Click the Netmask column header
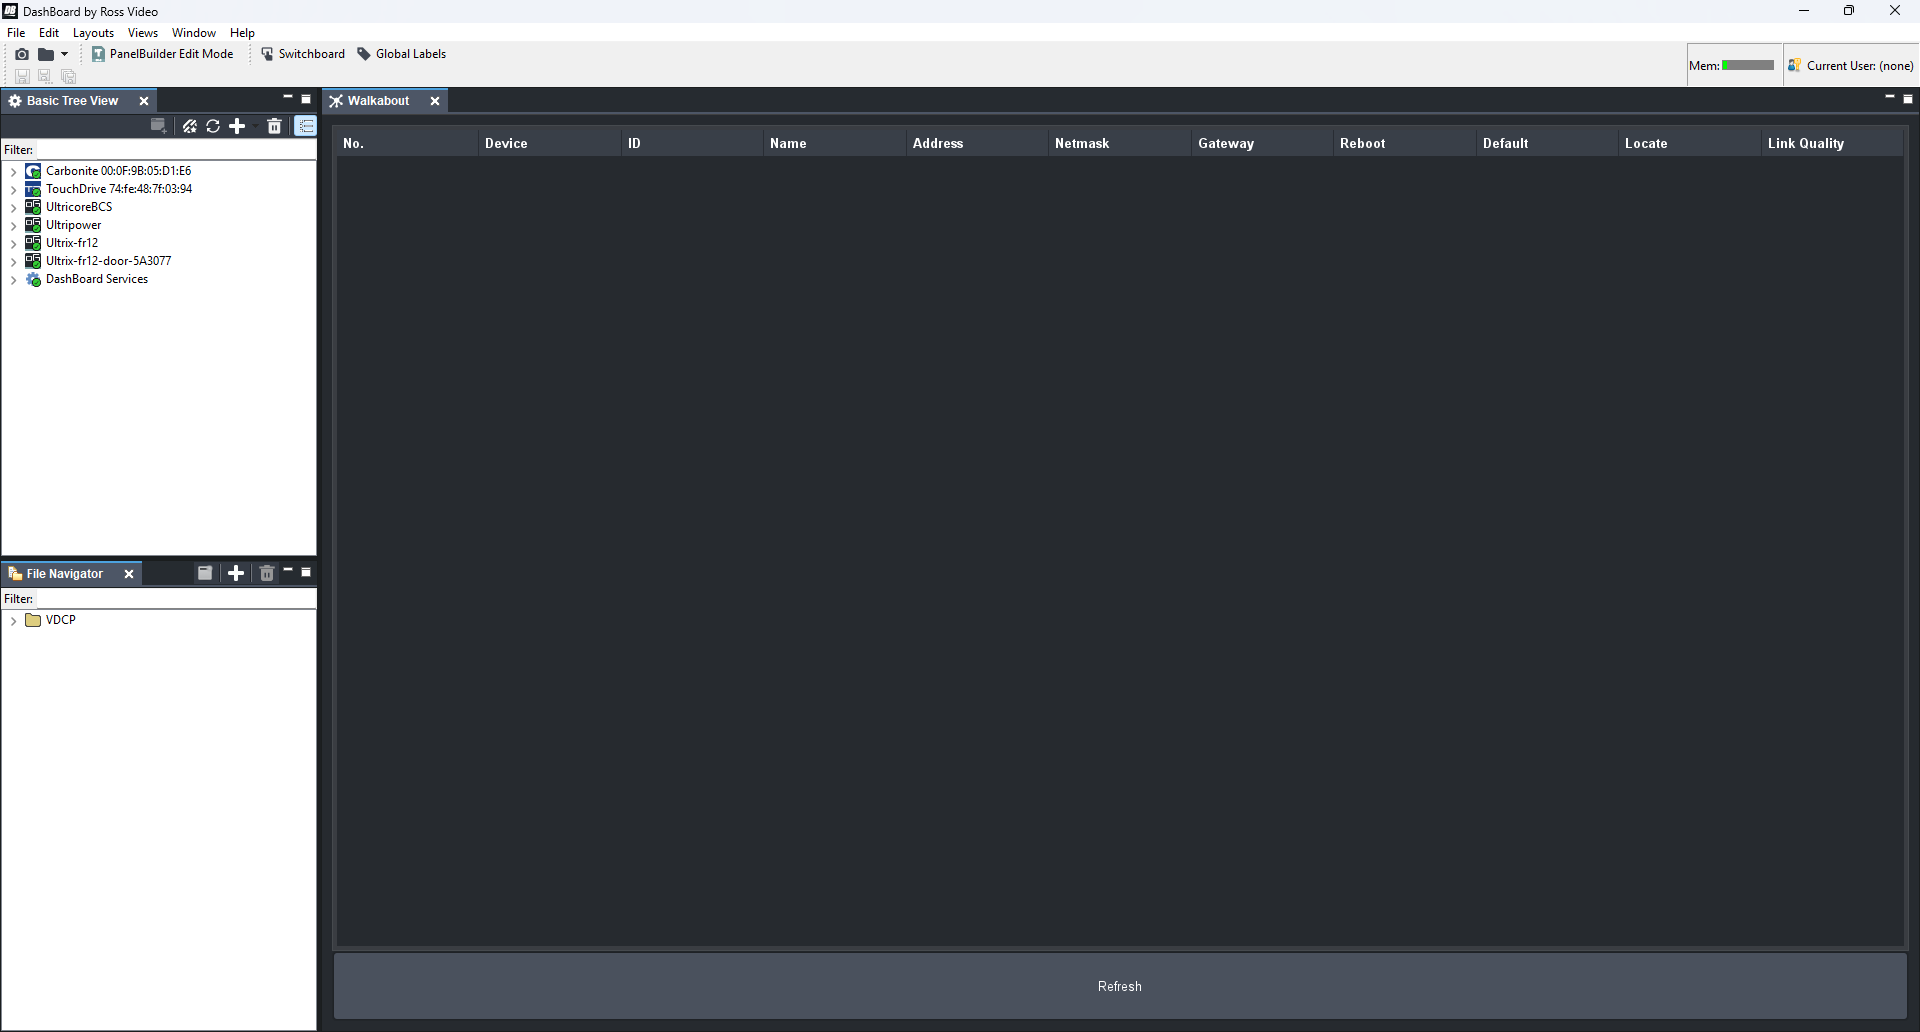The height and width of the screenshot is (1032, 1920). (1120, 143)
